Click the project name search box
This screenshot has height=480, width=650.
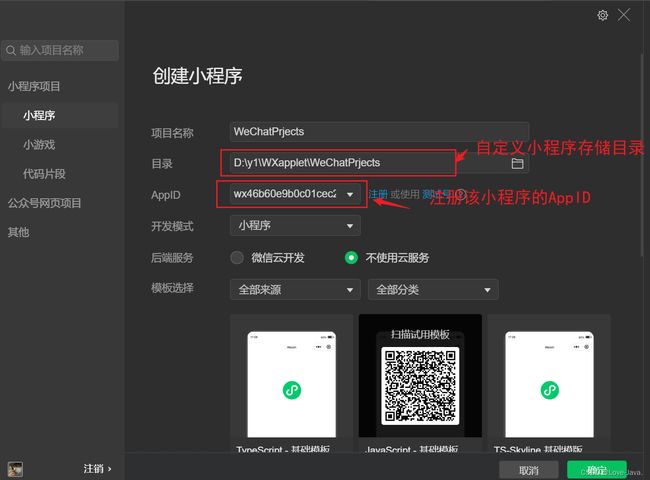[60, 51]
